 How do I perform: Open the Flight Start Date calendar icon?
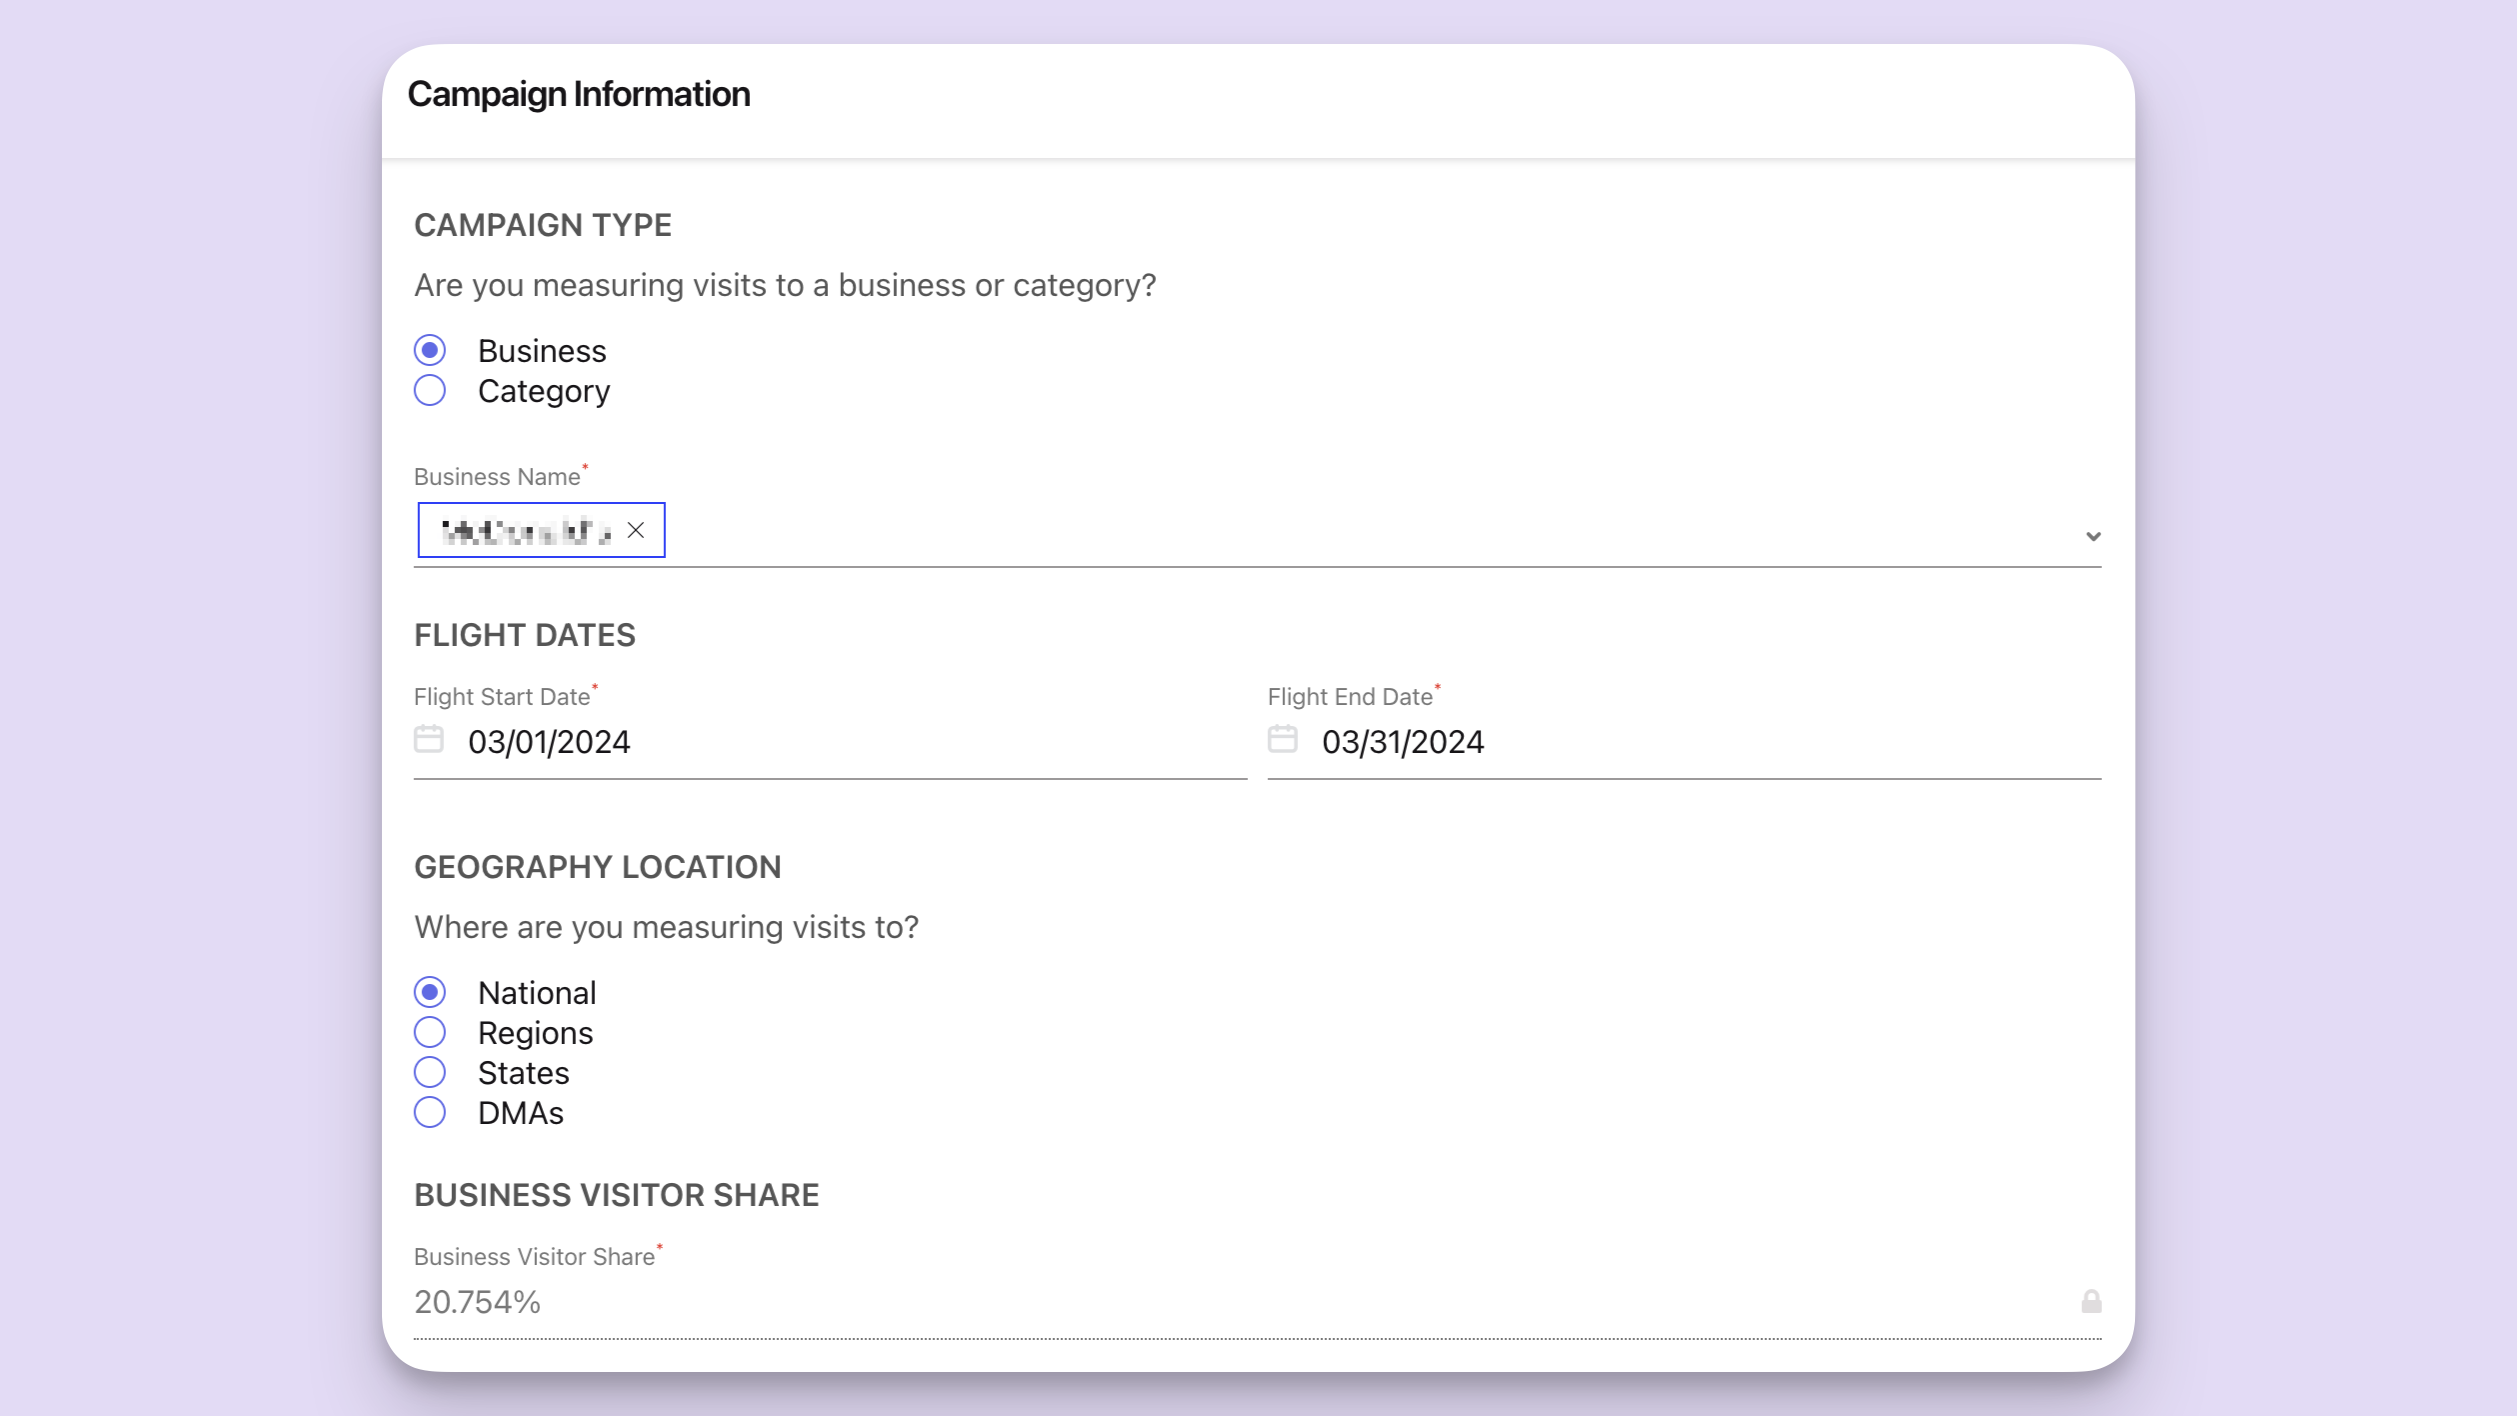(429, 739)
